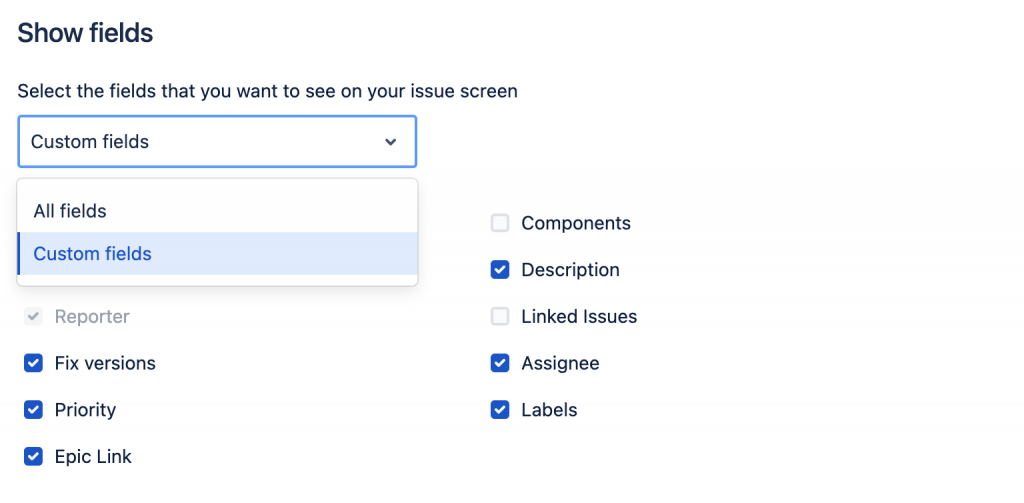Enable the Components checkbox
Image resolution: width=1024 pixels, height=503 pixels.
[500, 223]
